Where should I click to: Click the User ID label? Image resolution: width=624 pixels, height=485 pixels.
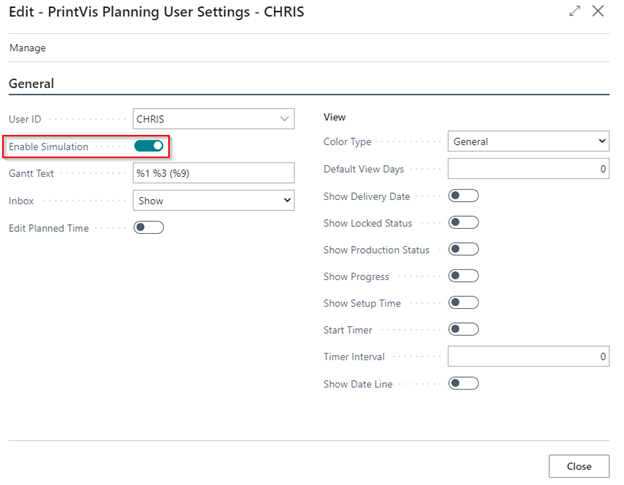[25, 119]
